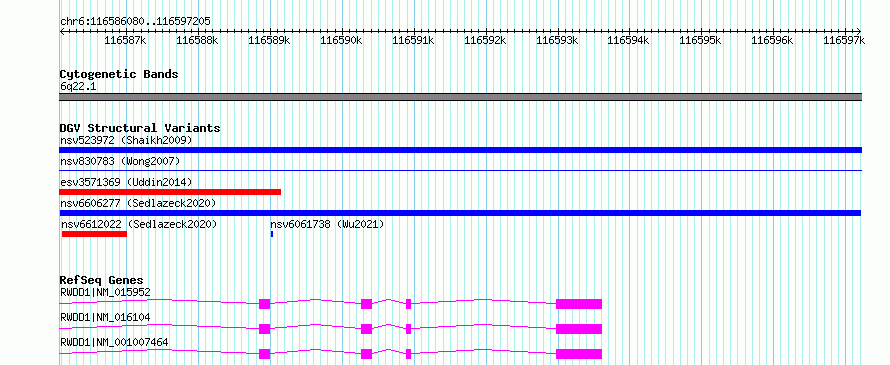The width and height of the screenshot is (890, 365).
Task: Click the 116589k ruler tick label
Action: tap(270, 40)
